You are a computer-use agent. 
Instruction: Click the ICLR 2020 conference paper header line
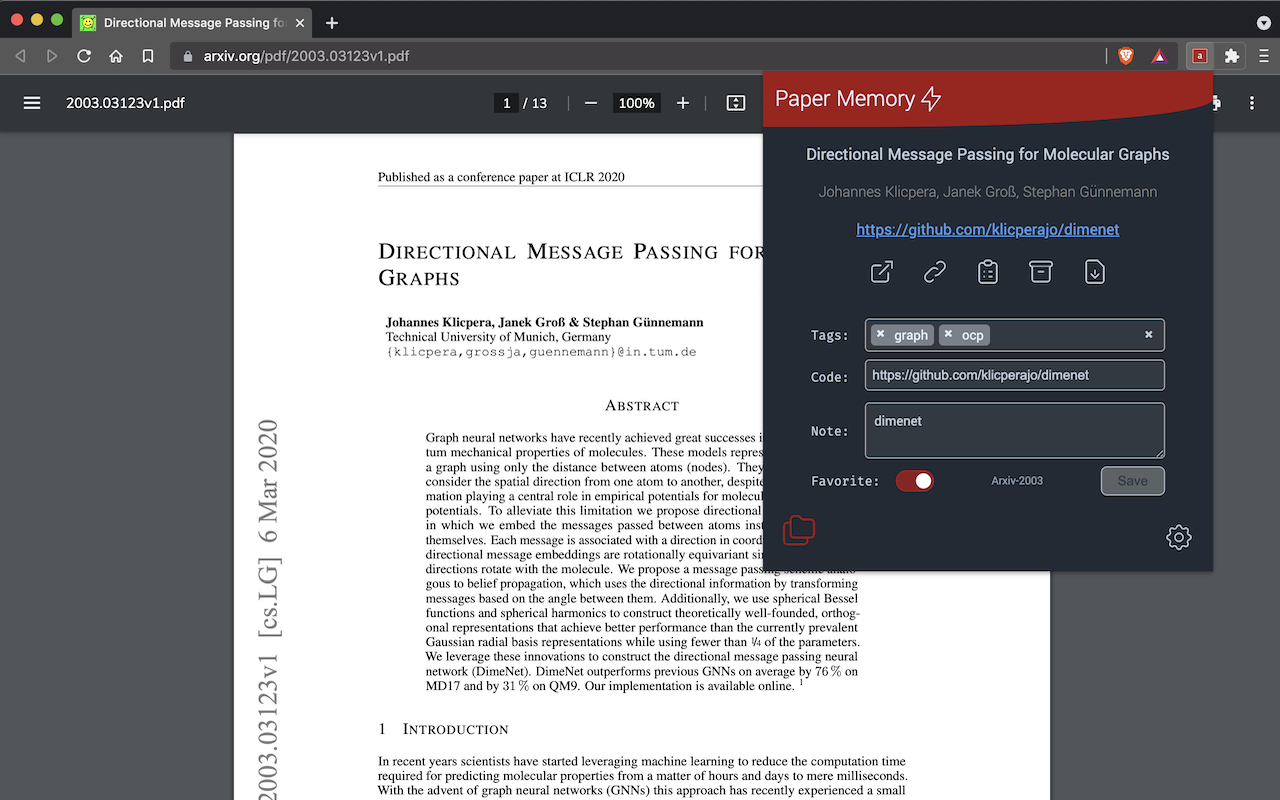(501, 177)
